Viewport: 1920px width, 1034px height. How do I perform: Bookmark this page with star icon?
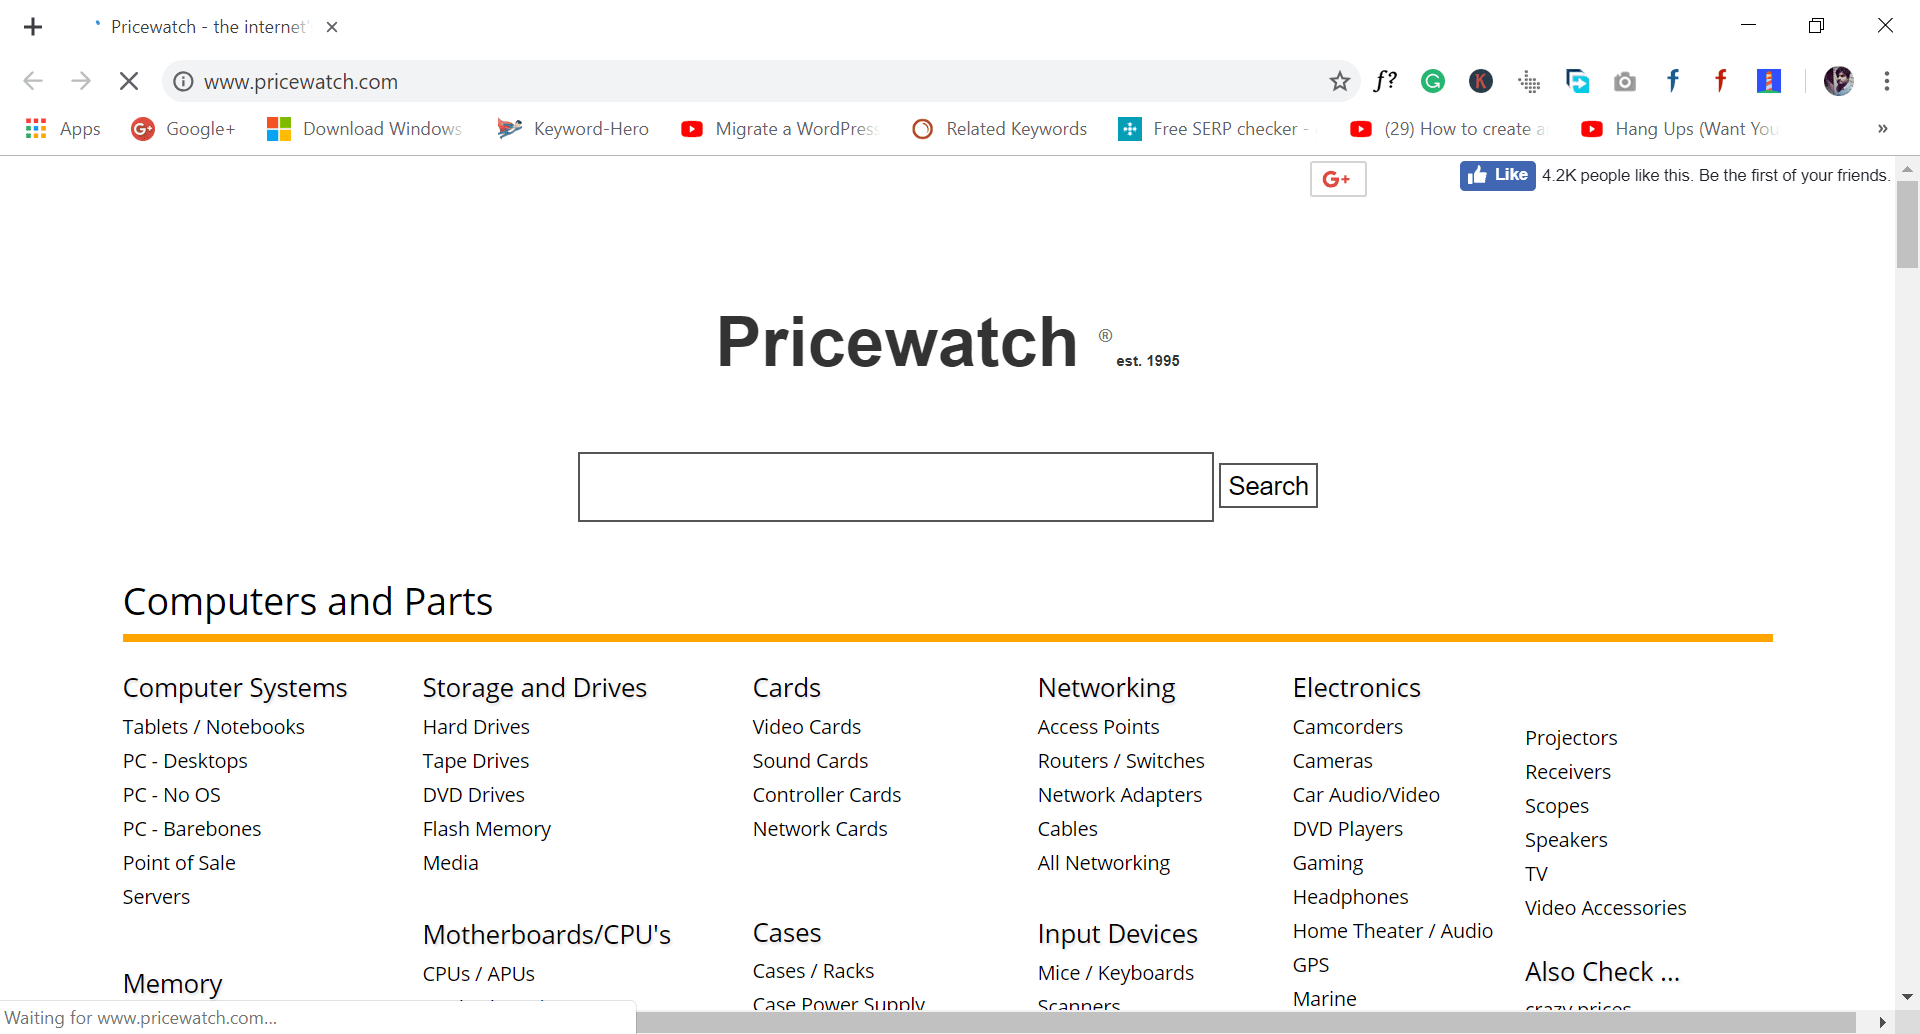[x=1339, y=81]
